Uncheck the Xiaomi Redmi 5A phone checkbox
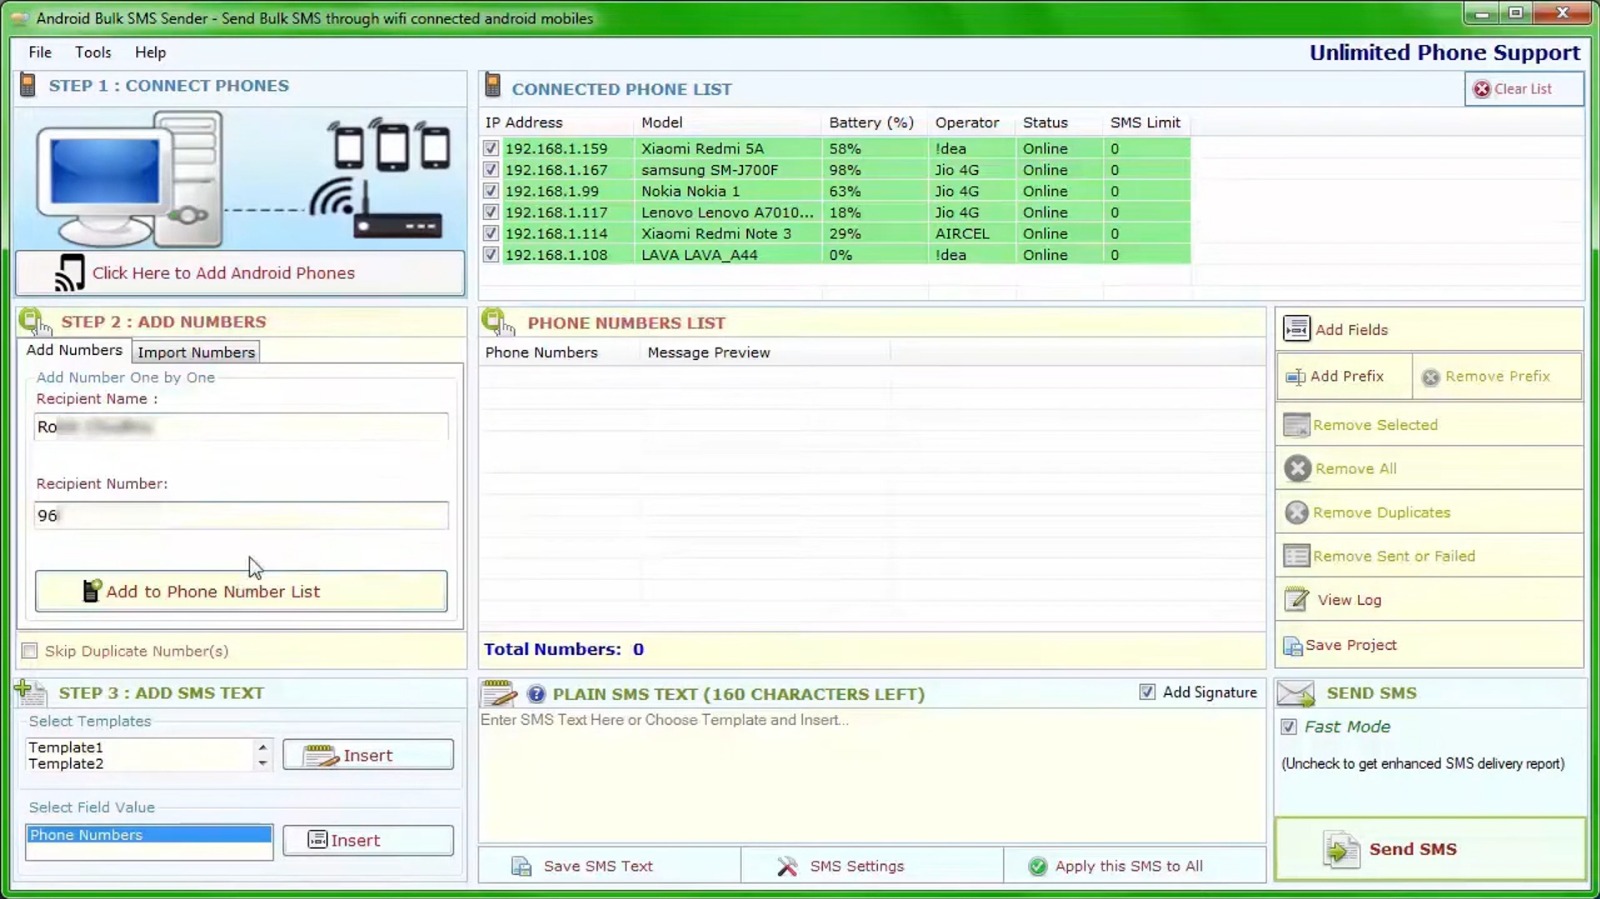 (x=491, y=148)
